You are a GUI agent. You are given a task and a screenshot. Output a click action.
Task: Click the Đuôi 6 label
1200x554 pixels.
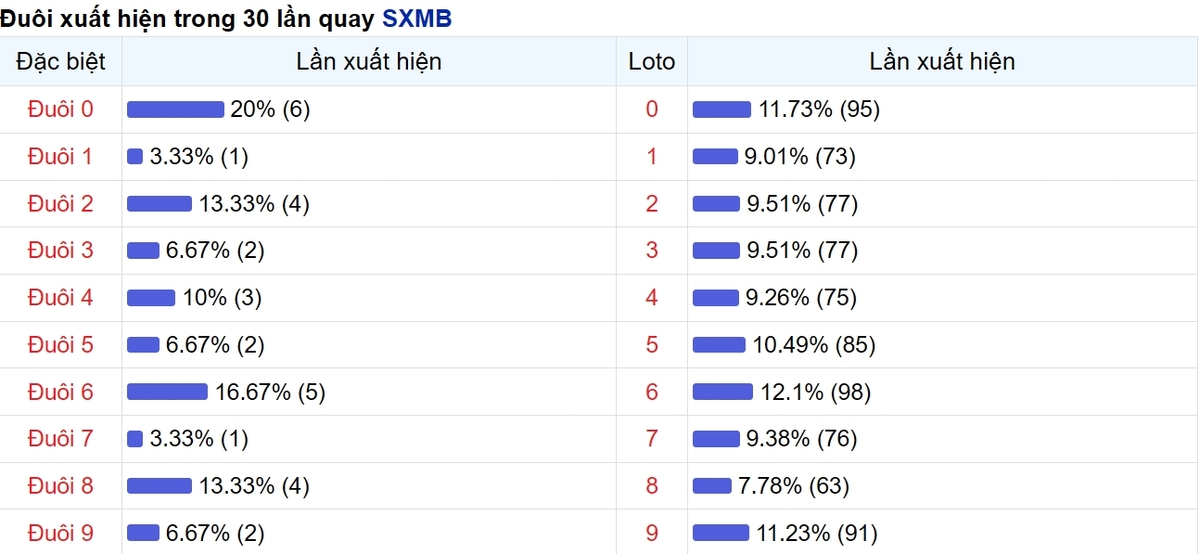[61, 391]
